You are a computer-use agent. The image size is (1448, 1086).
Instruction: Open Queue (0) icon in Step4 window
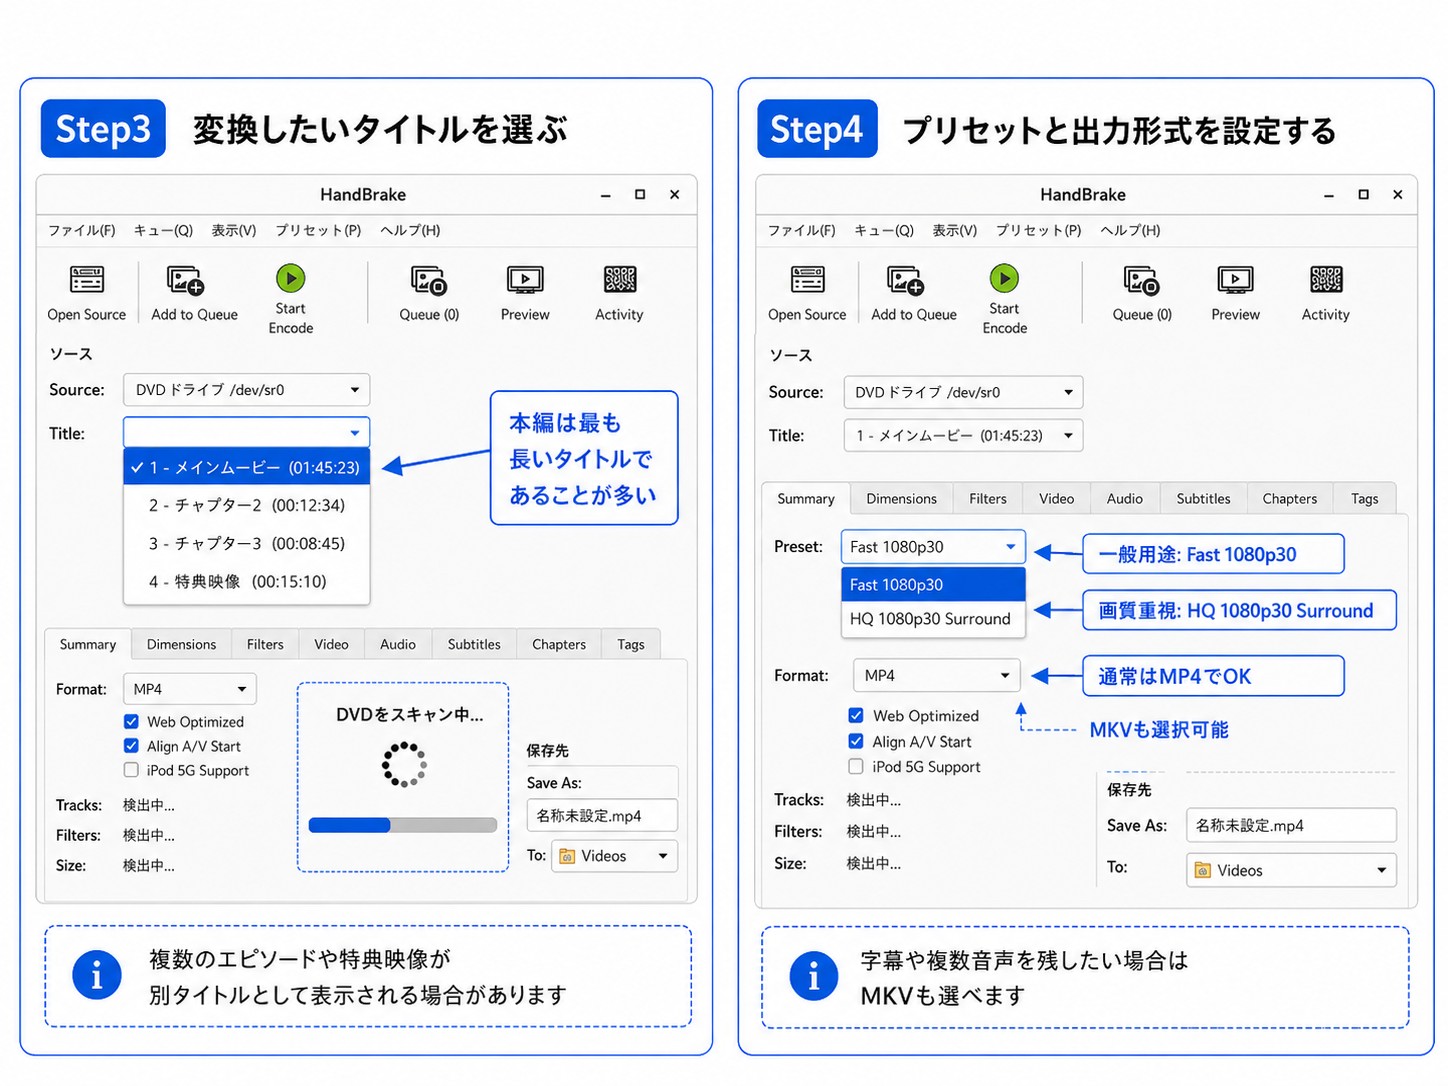1142,280
